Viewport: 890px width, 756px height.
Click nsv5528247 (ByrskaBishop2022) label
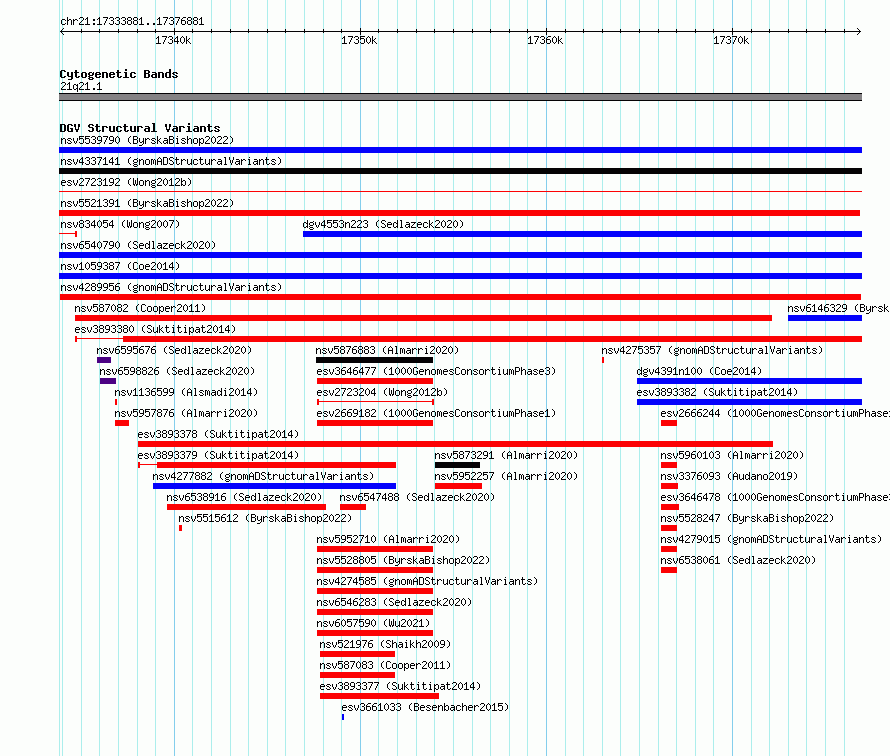coord(747,518)
